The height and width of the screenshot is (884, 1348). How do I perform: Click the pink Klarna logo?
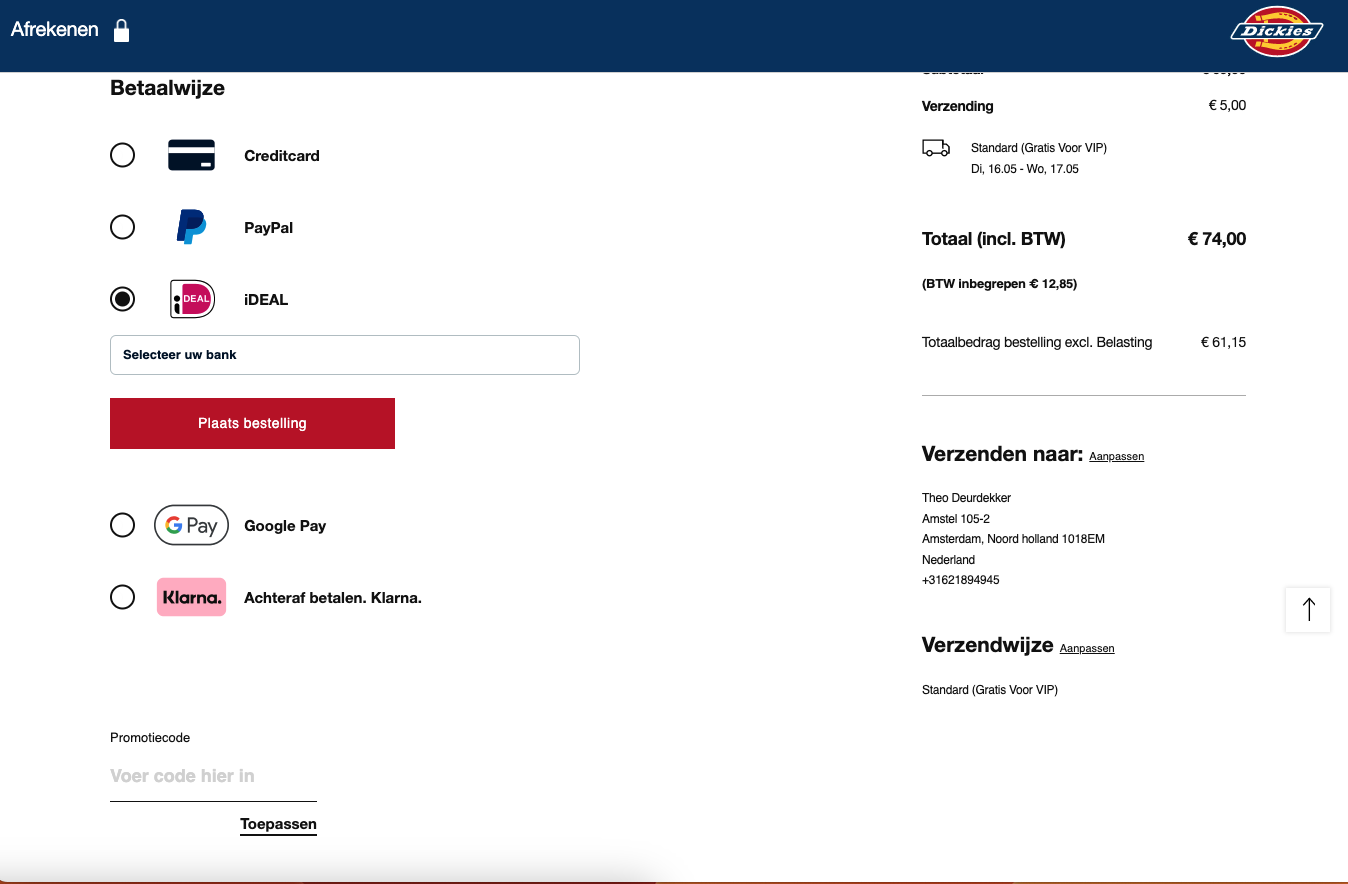[191, 597]
